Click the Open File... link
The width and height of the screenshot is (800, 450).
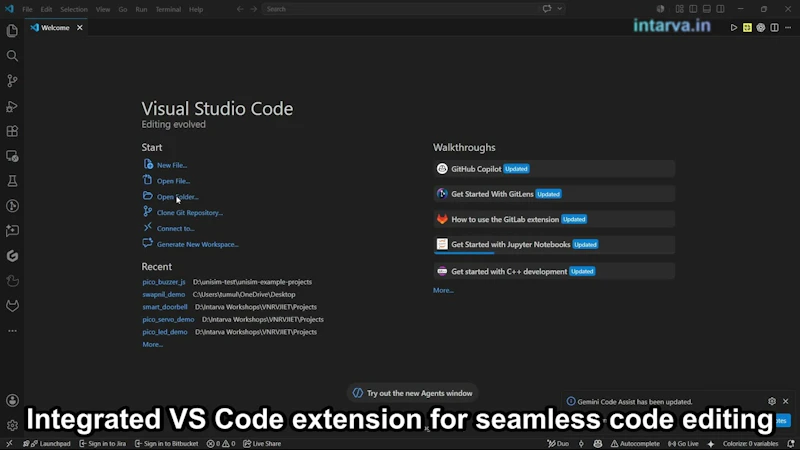(173, 181)
